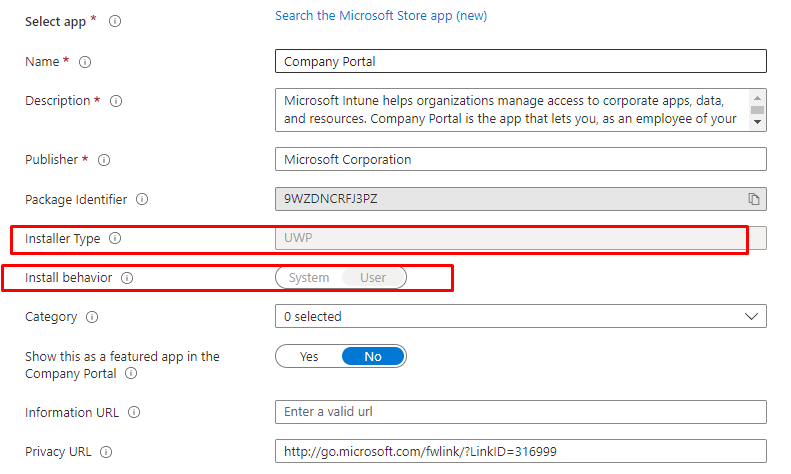The width and height of the screenshot is (791, 474).
Task: Choose System install behavior
Action: [309, 278]
